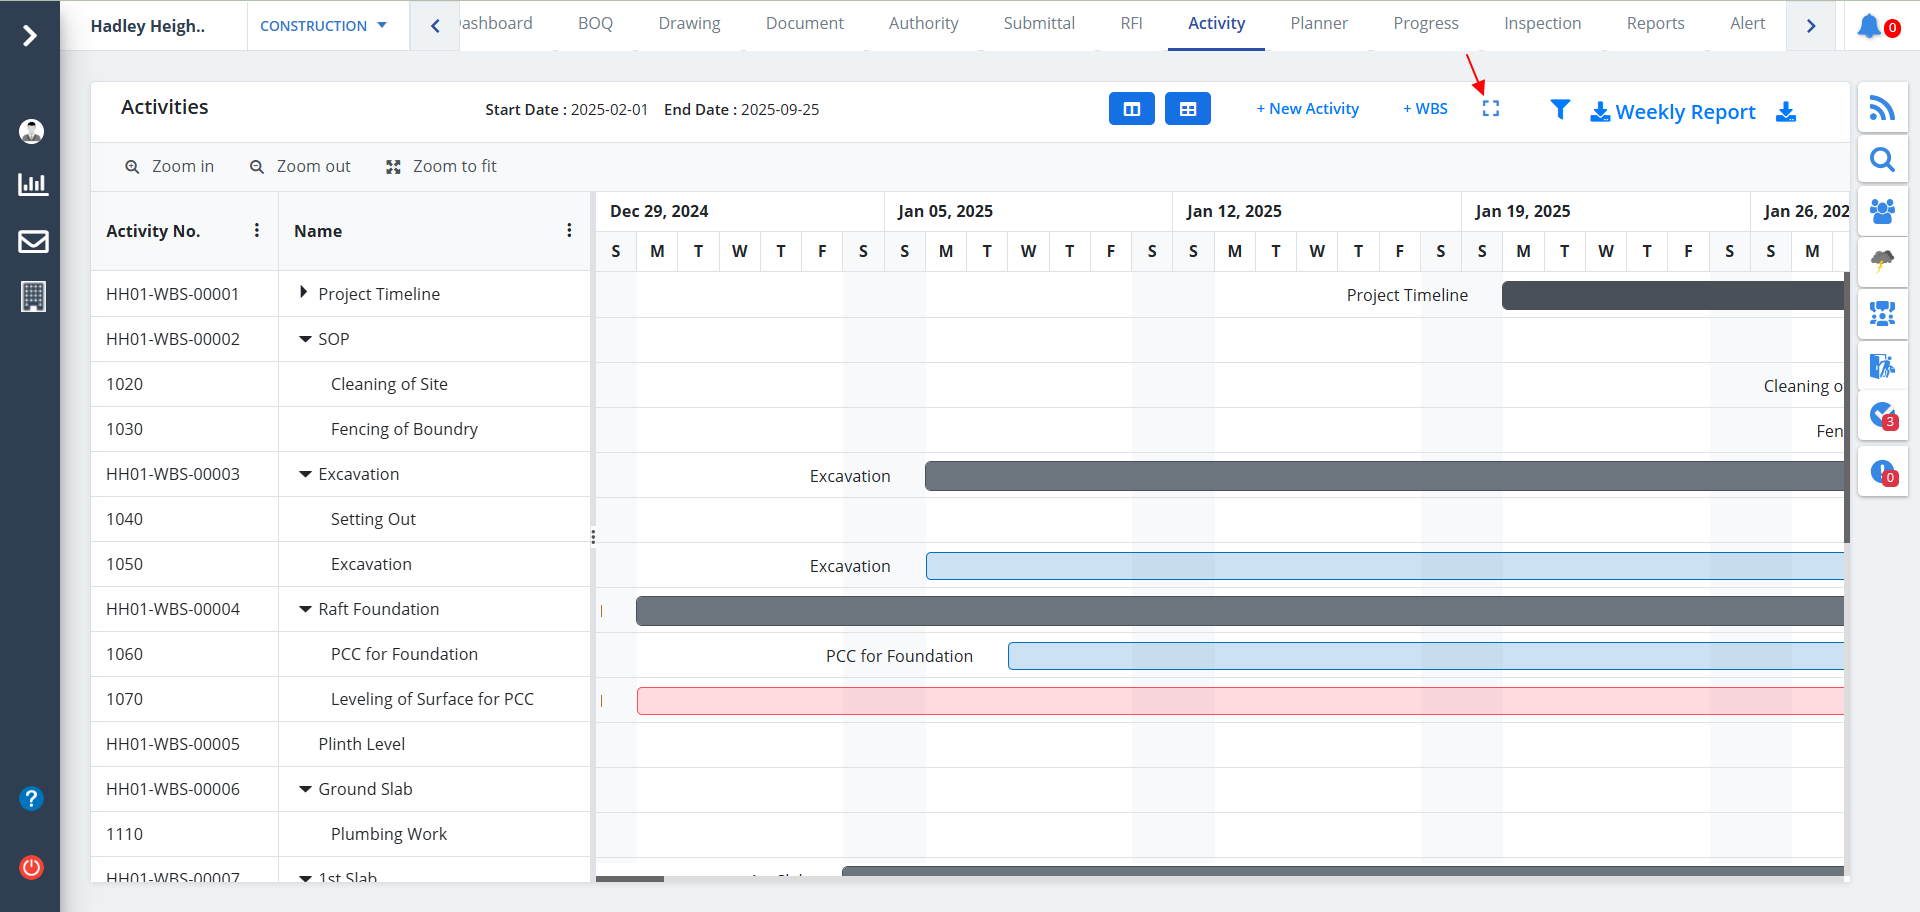The image size is (1920, 912).
Task: Open the help question mark icon
Action: pos(31,798)
